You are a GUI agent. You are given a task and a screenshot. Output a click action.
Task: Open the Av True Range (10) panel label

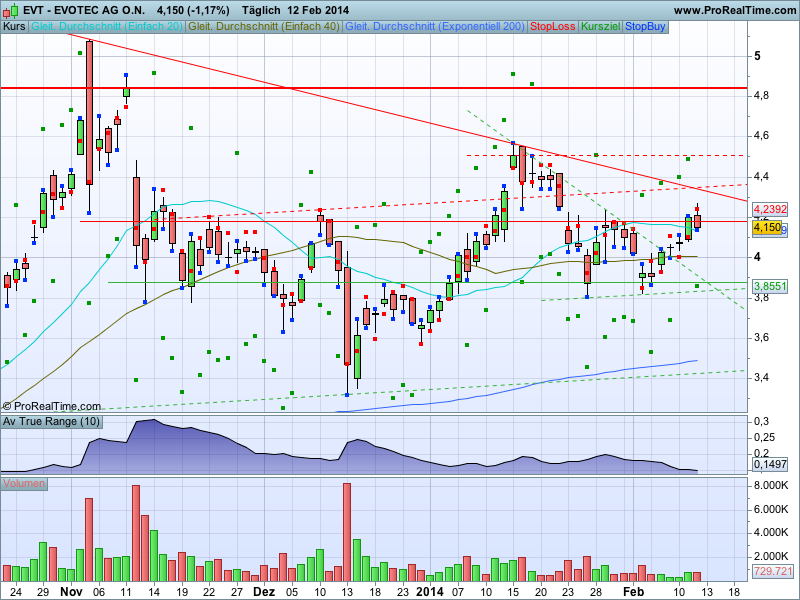pos(51,421)
